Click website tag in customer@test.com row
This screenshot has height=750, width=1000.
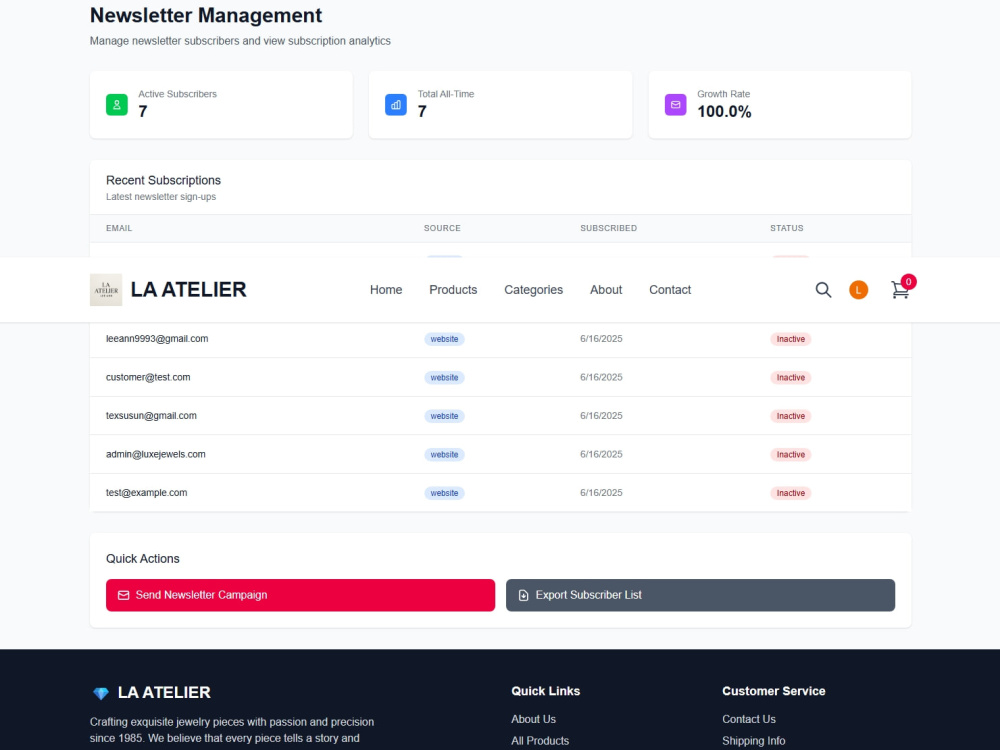445,378
